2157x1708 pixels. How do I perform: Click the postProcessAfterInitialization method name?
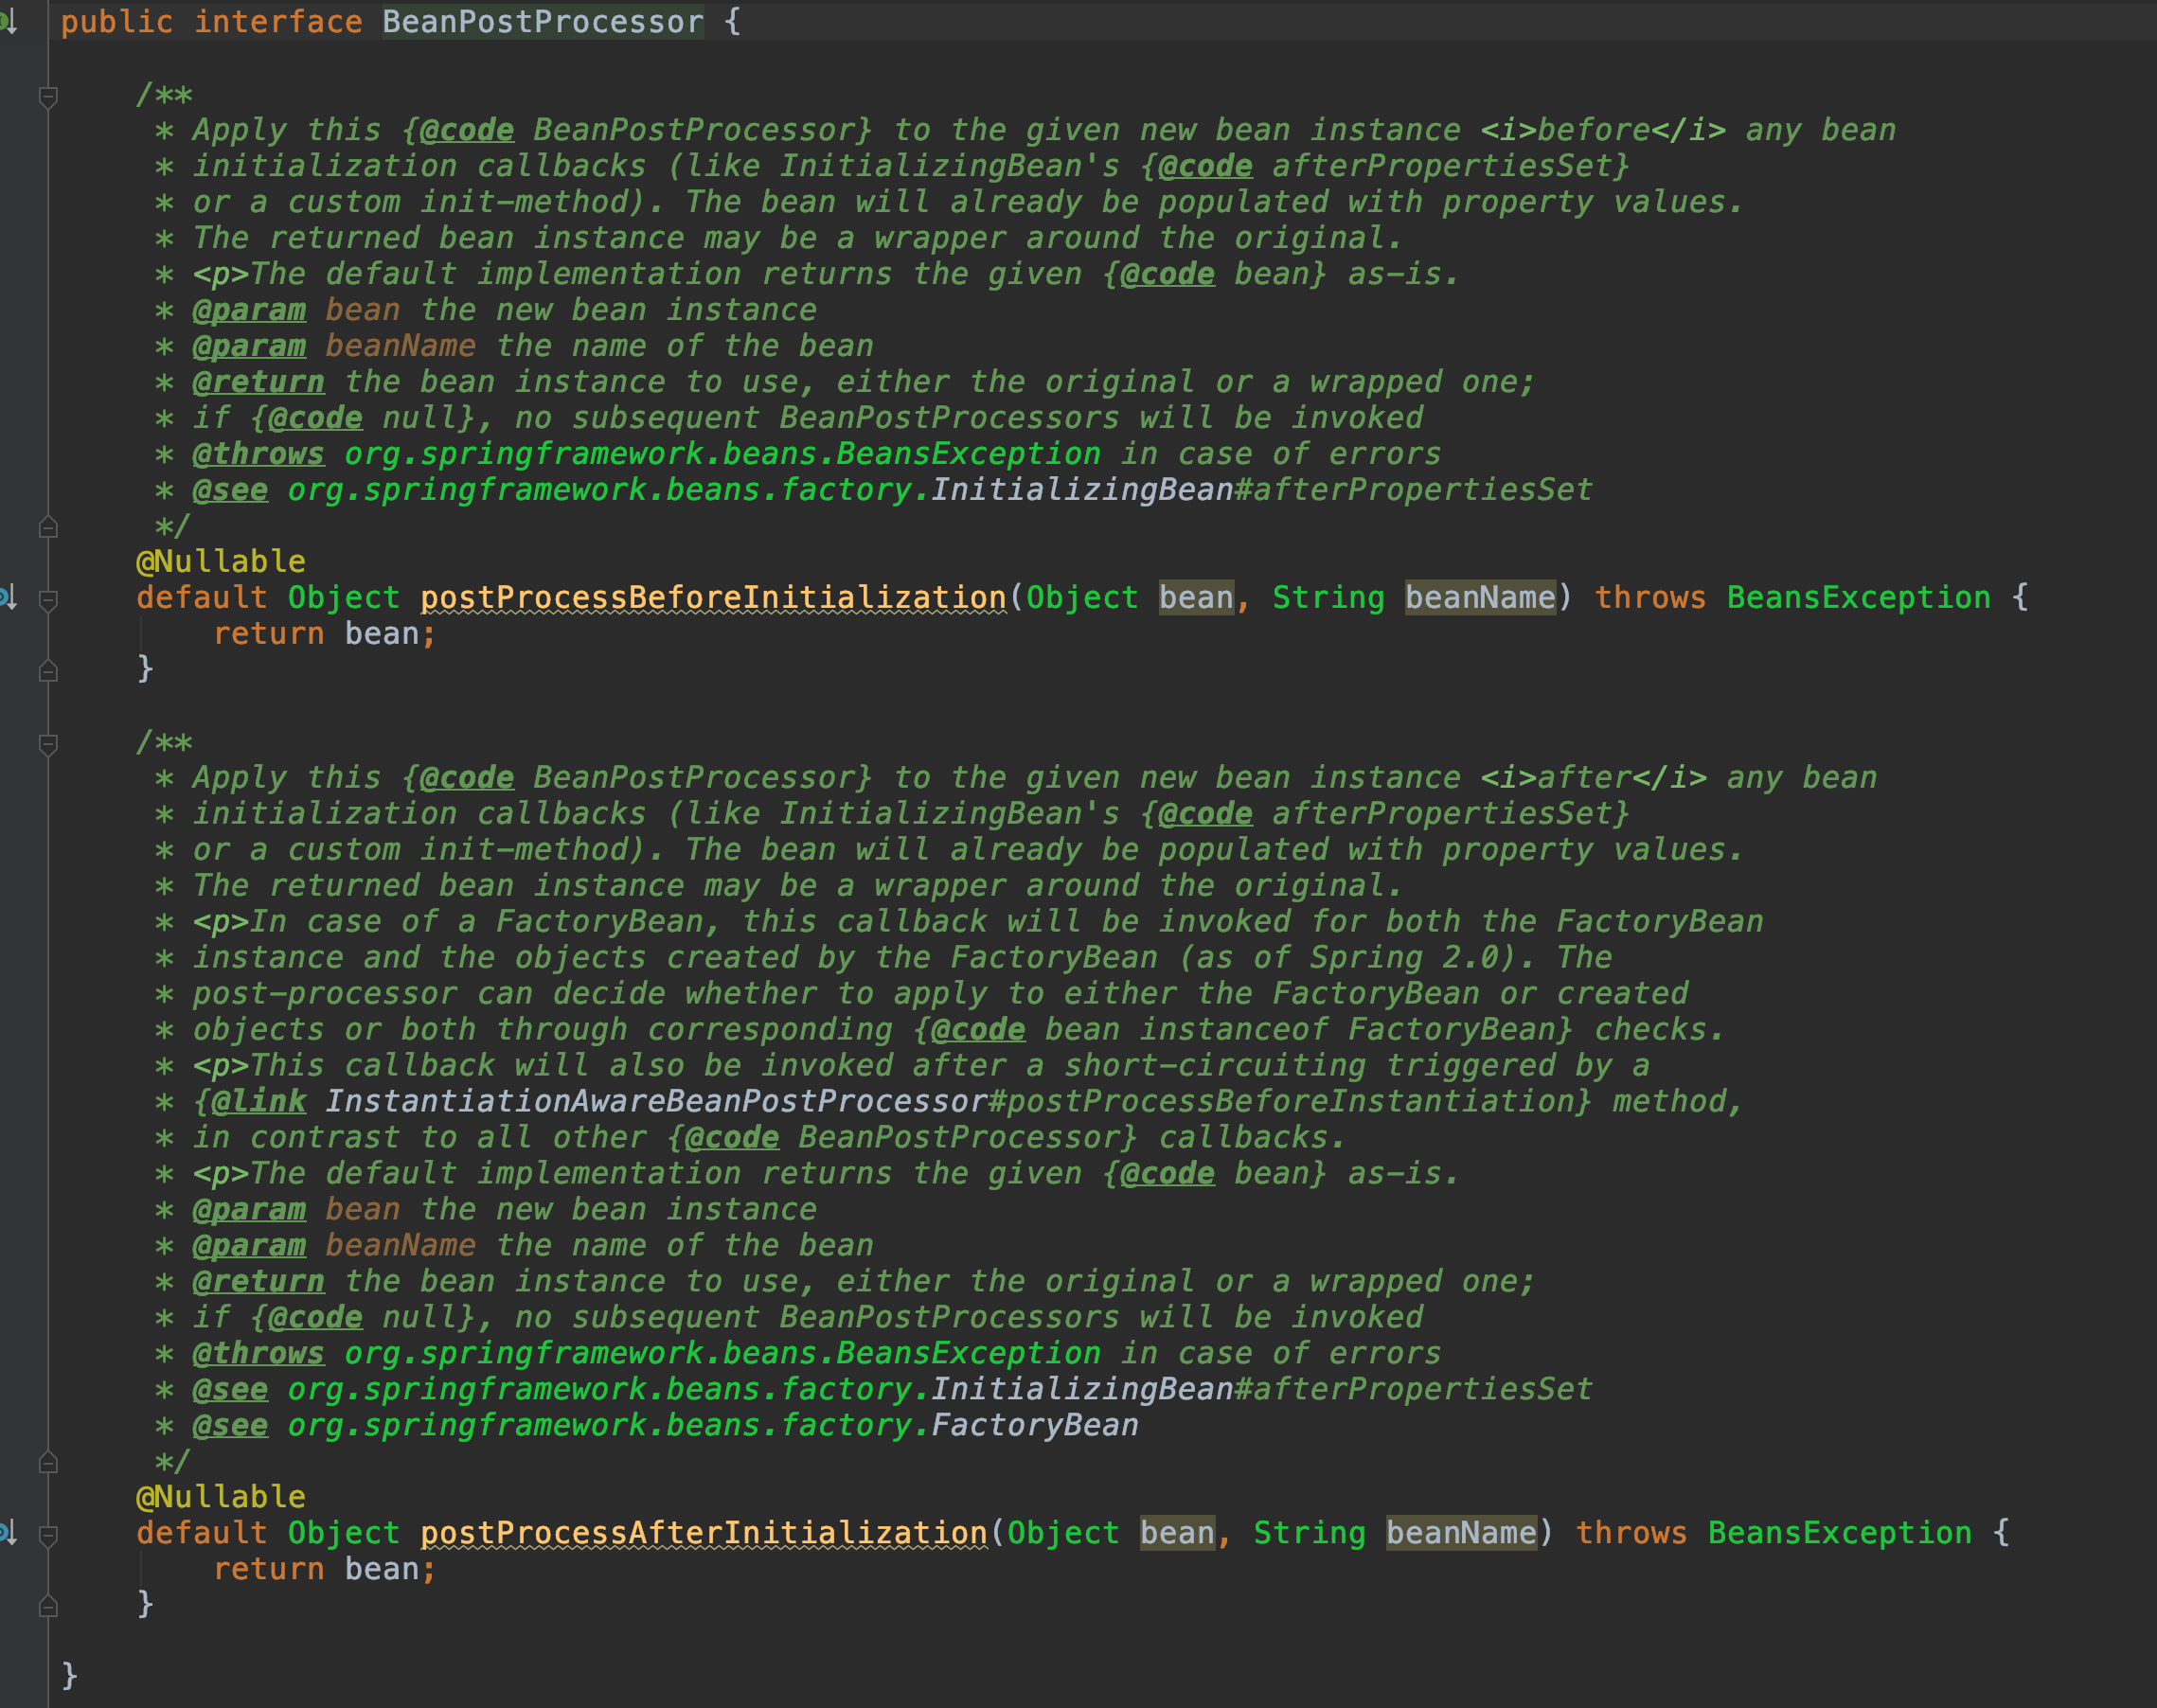click(x=703, y=1533)
